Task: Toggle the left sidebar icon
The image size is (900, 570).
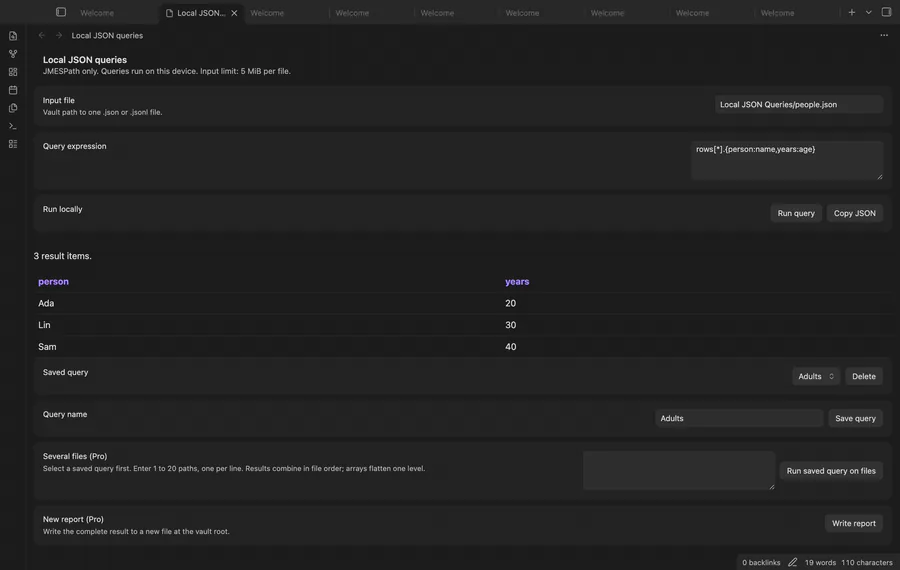Action: 61,12
